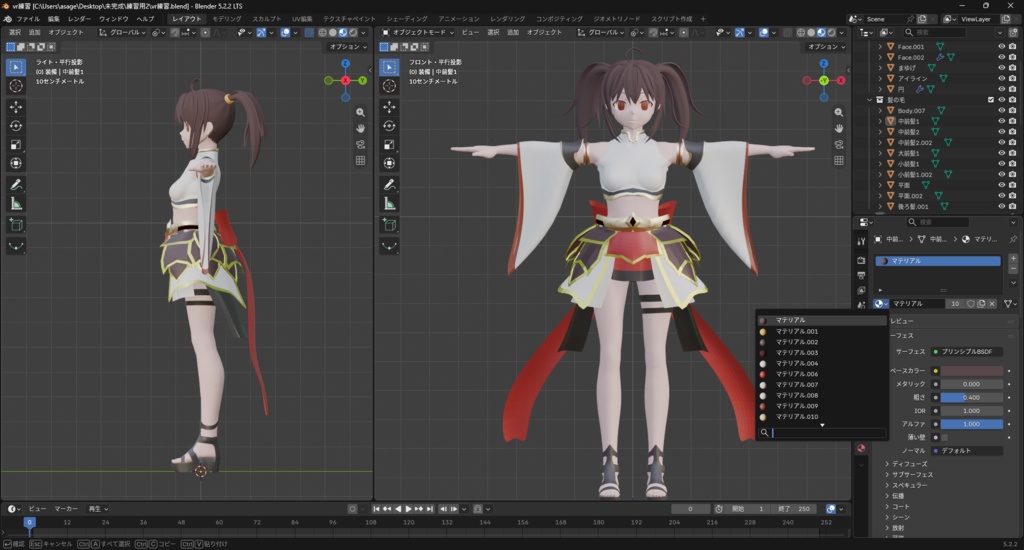This screenshot has height=550, width=1024.
Task: Select the Annotate tool in left viewport
Action: pos(16,185)
